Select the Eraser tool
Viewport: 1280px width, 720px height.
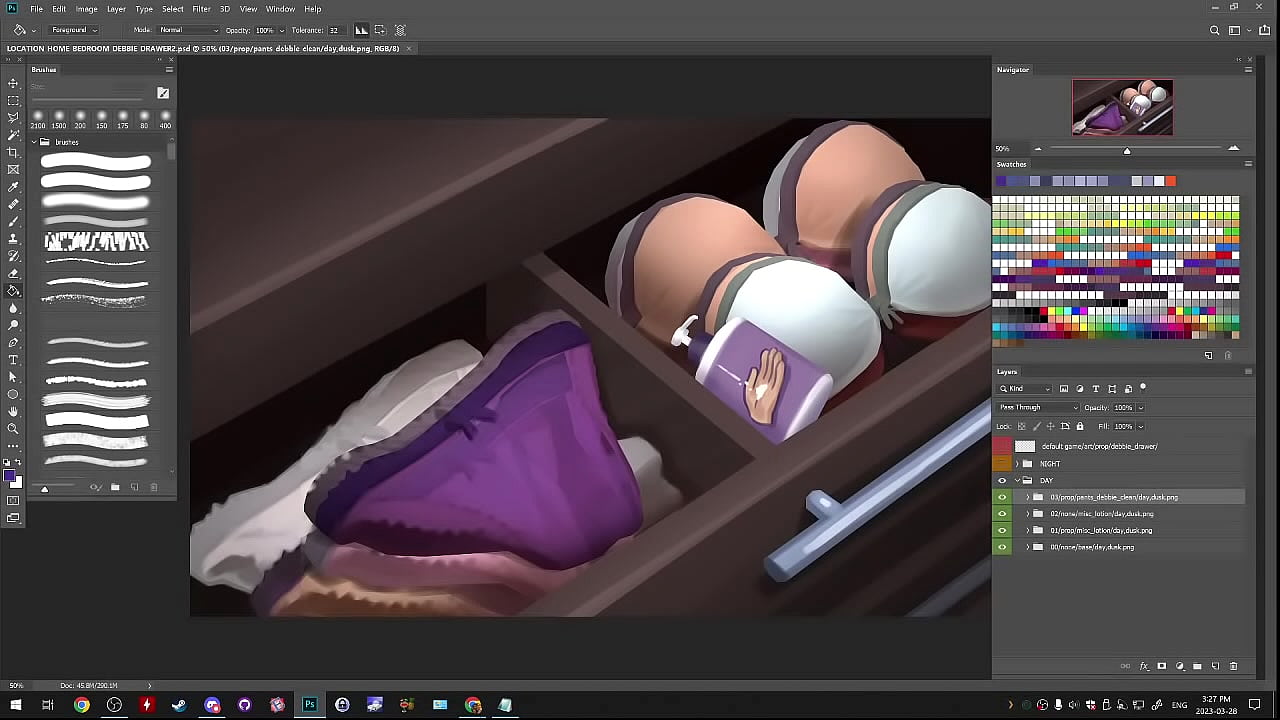(13, 273)
